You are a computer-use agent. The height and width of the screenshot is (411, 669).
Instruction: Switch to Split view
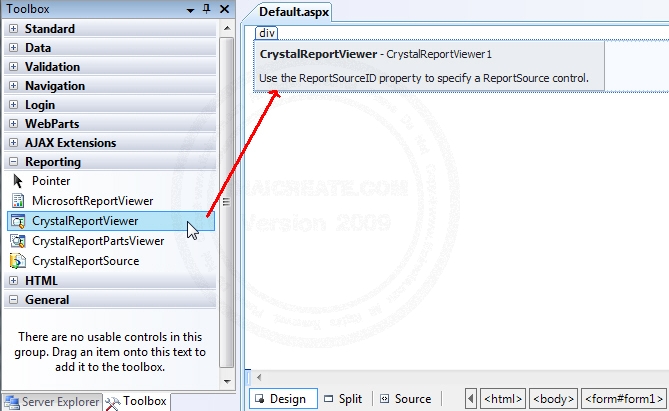pyautogui.click(x=343, y=399)
